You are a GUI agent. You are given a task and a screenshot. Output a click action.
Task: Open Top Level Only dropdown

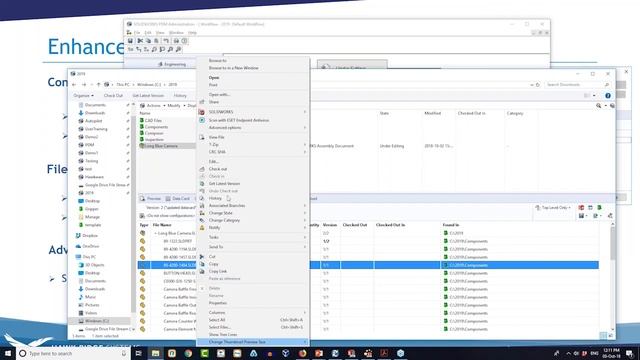tap(553, 208)
